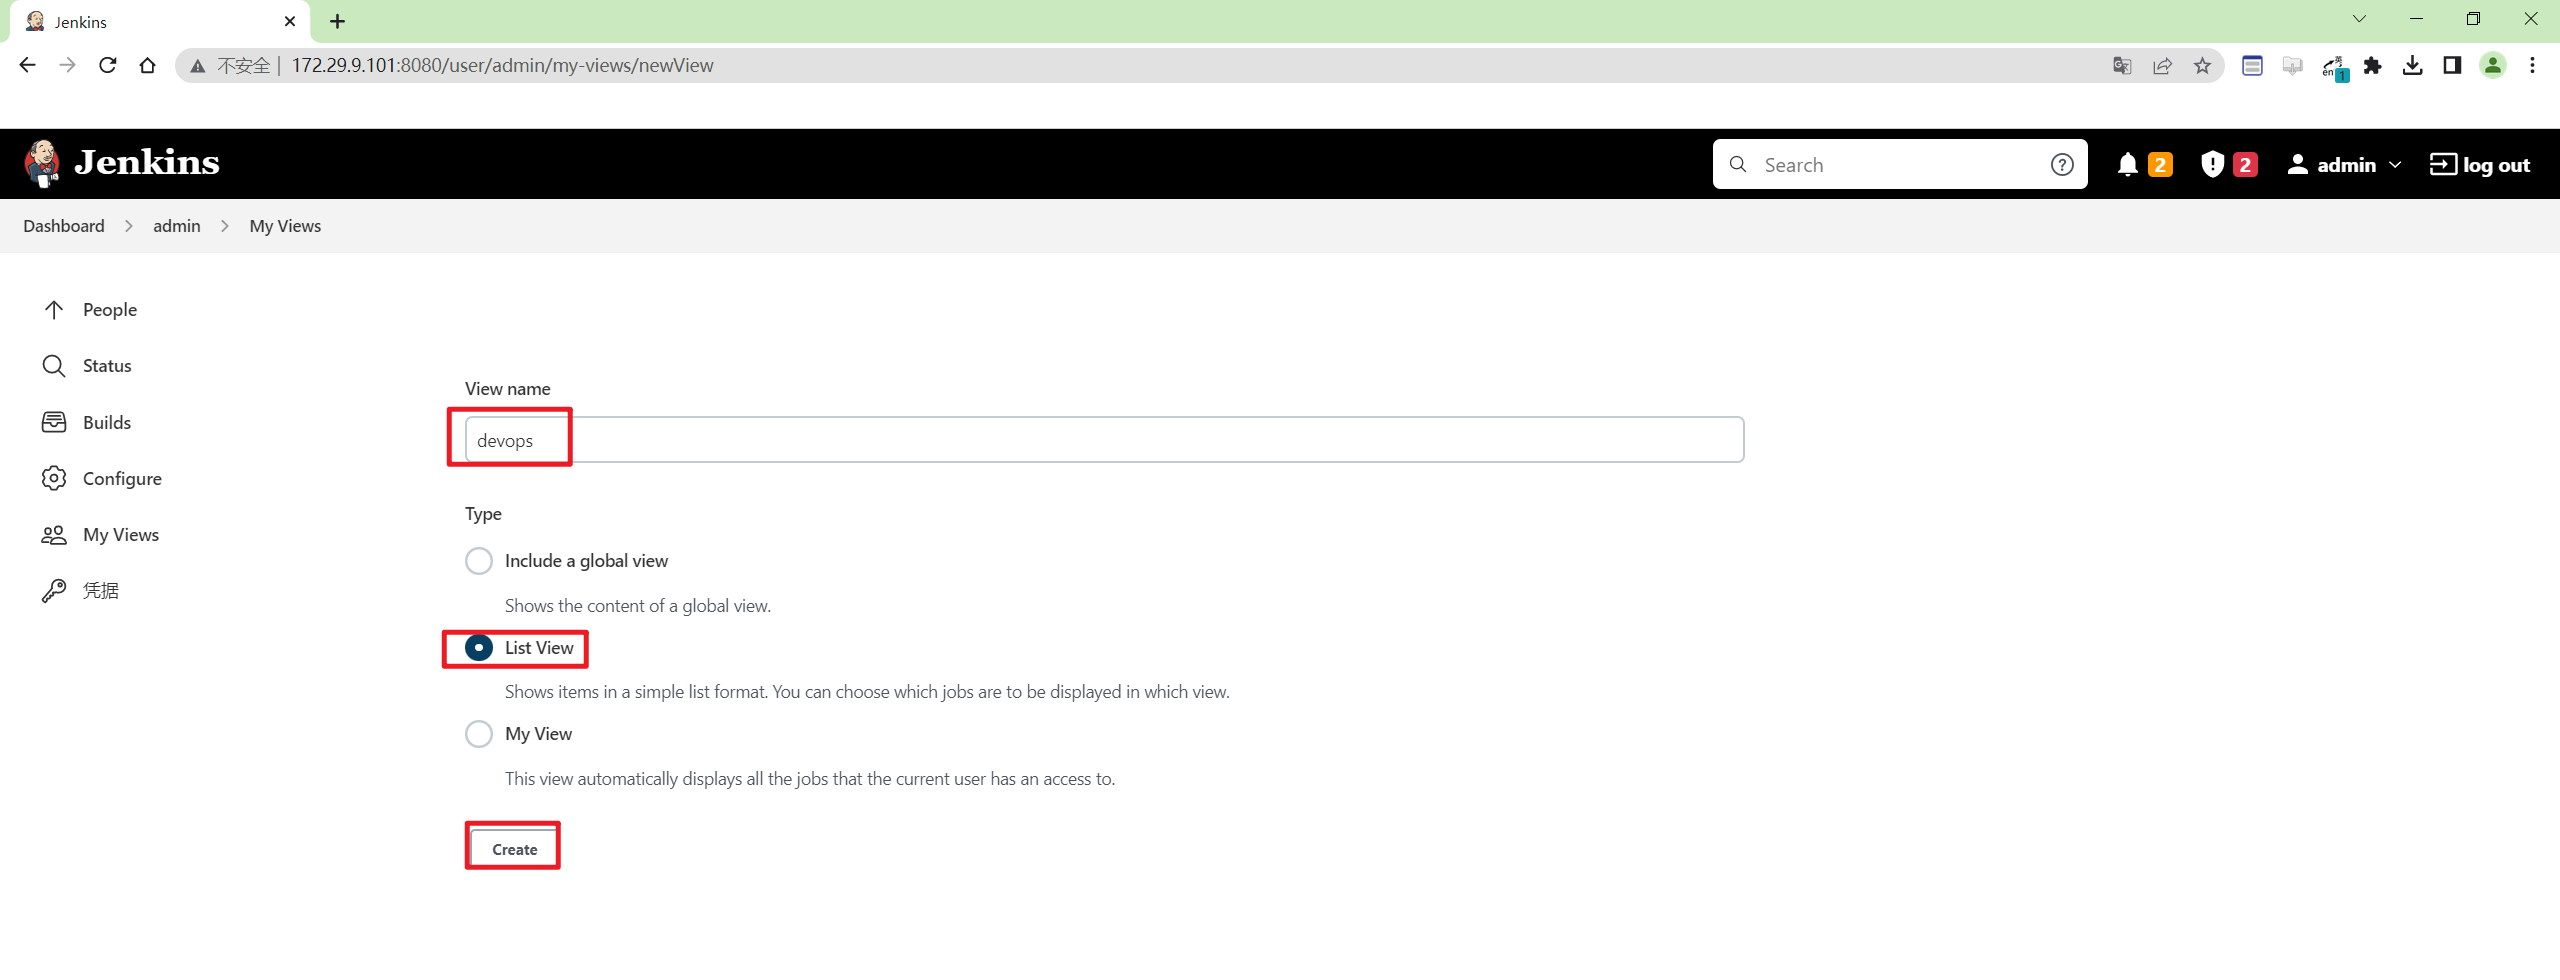Open the My Views sidebar link
Viewport: 2560px width, 980px height.
[121, 535]
